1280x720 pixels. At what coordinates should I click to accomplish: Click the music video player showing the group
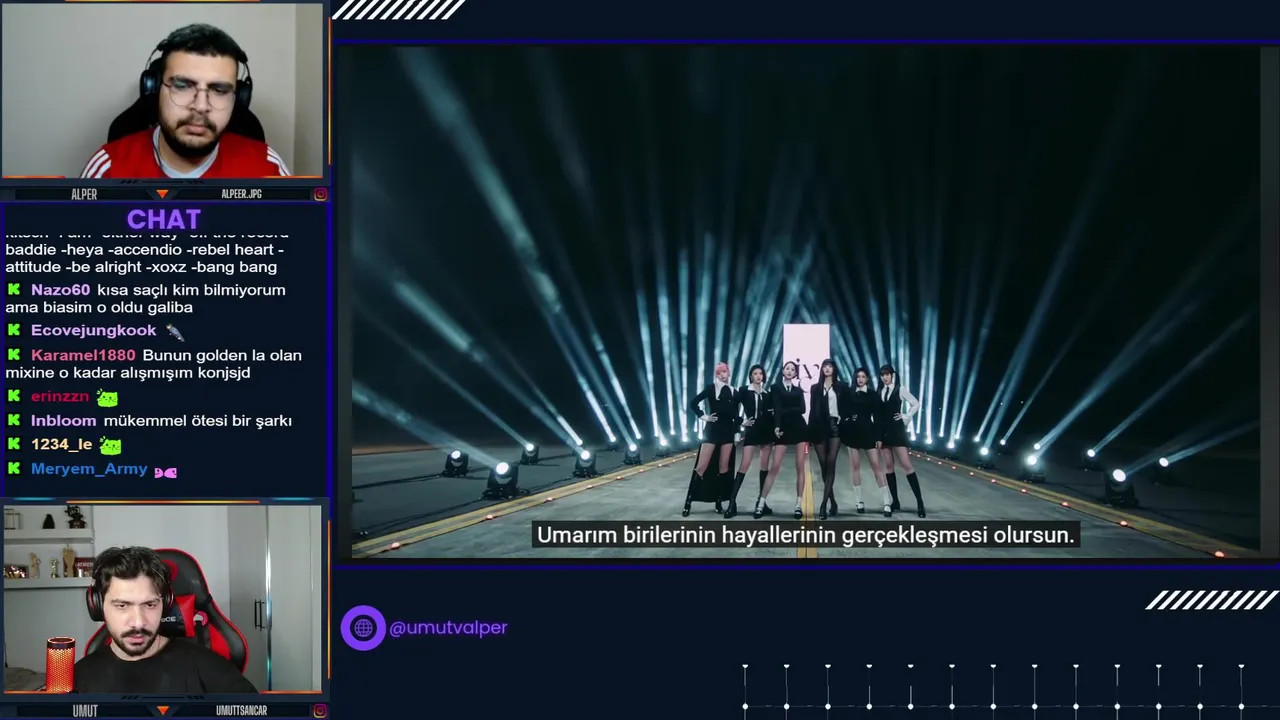(x=806, y=302)
